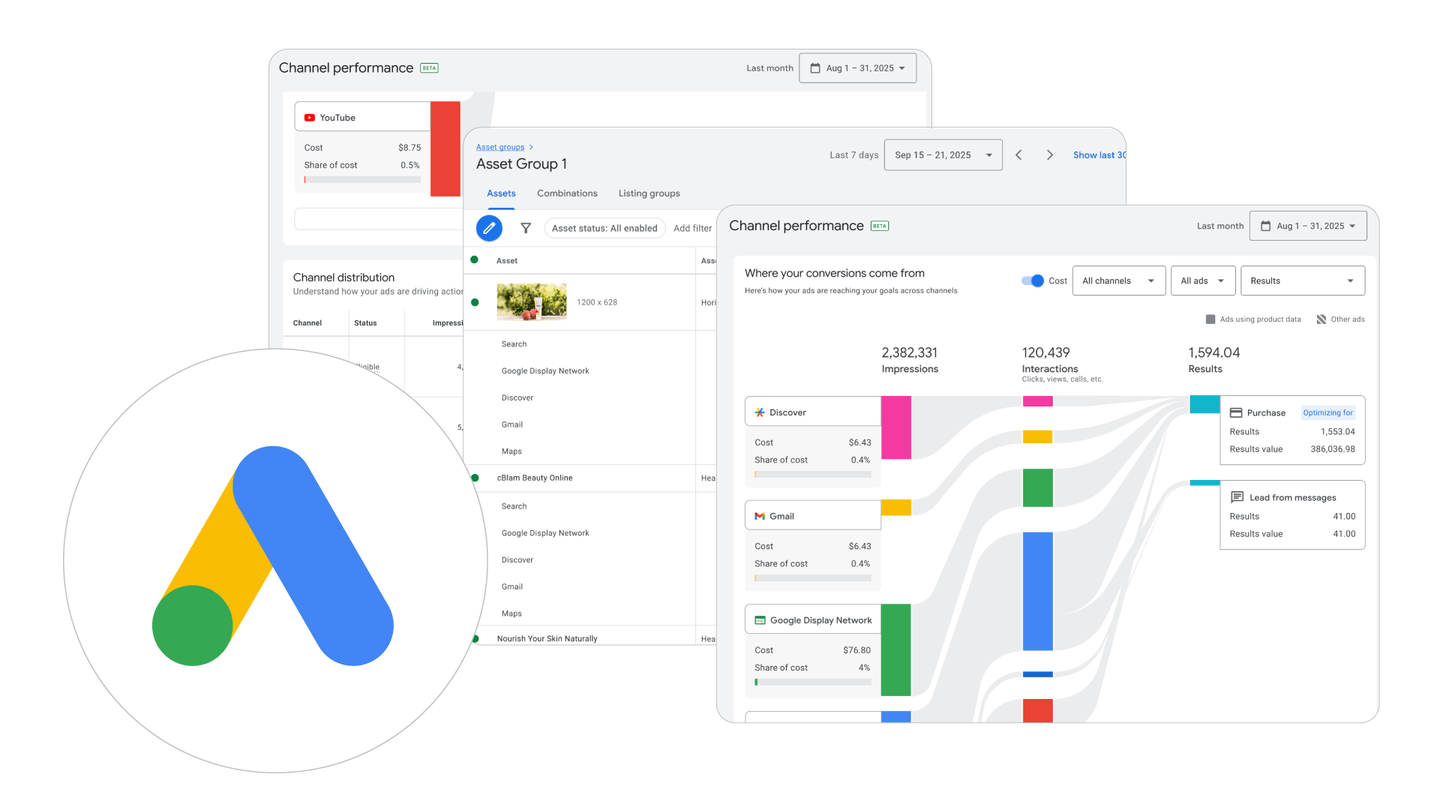
Task: Click the Show last 30 days link
Action: click(1098, 155)
